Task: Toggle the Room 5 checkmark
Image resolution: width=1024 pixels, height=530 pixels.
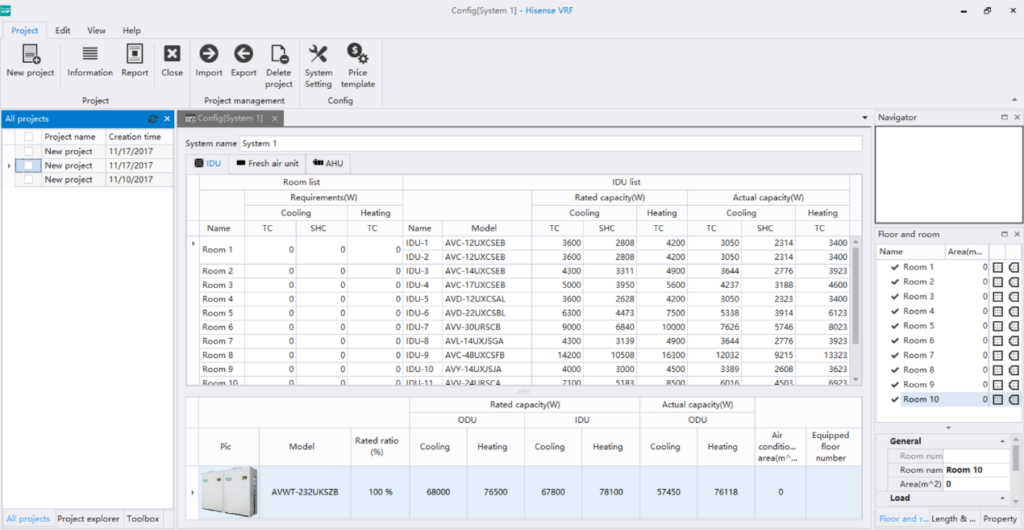Action: coord(895,326)
